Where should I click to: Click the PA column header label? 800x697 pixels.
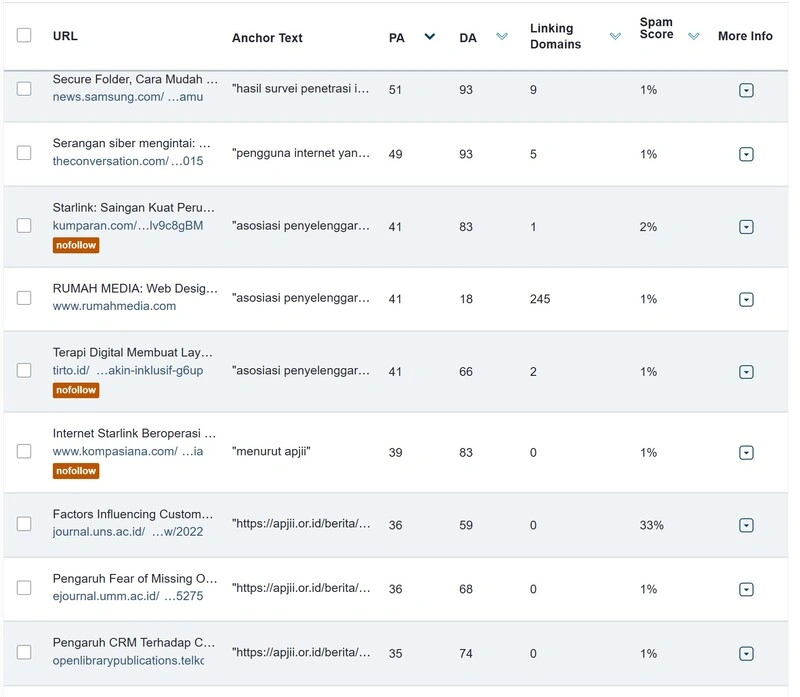(396, 38)
